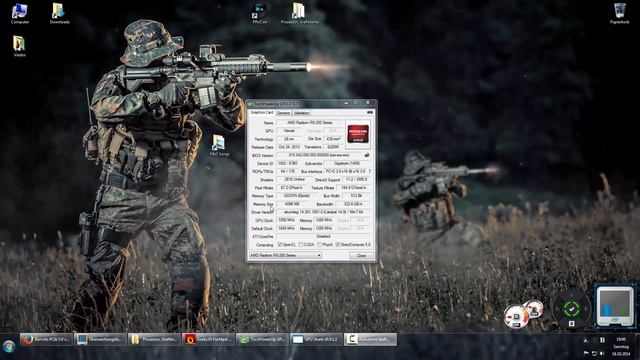Click the Radeon graphics logo
The image size is (640, 360).
point(358,134)
